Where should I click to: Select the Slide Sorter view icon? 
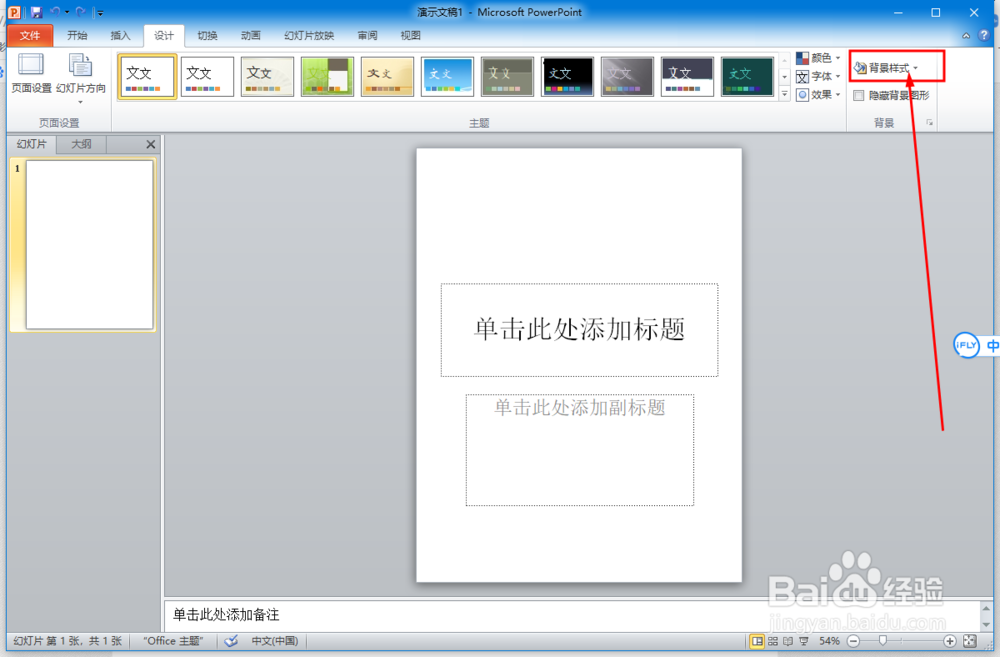pyautogui.click(x=771, y=640)
